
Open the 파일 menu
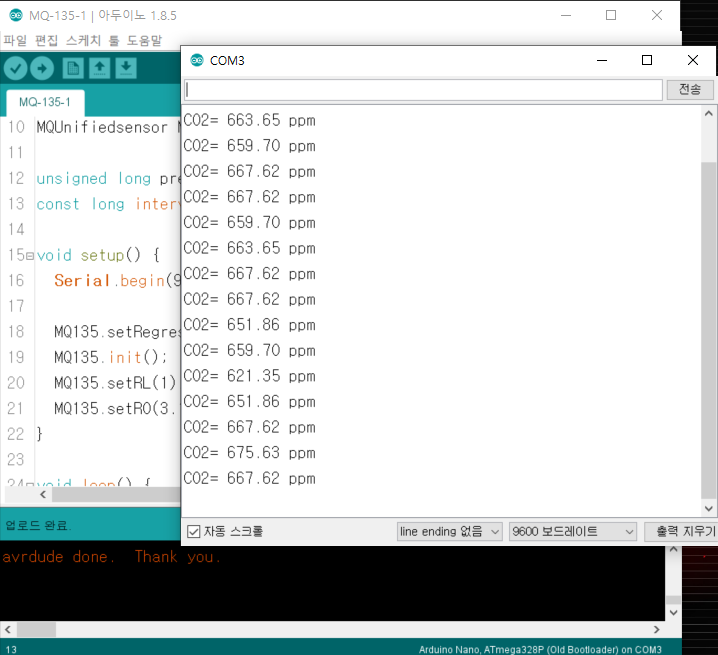pyautogui.click(x=15, y=40)
